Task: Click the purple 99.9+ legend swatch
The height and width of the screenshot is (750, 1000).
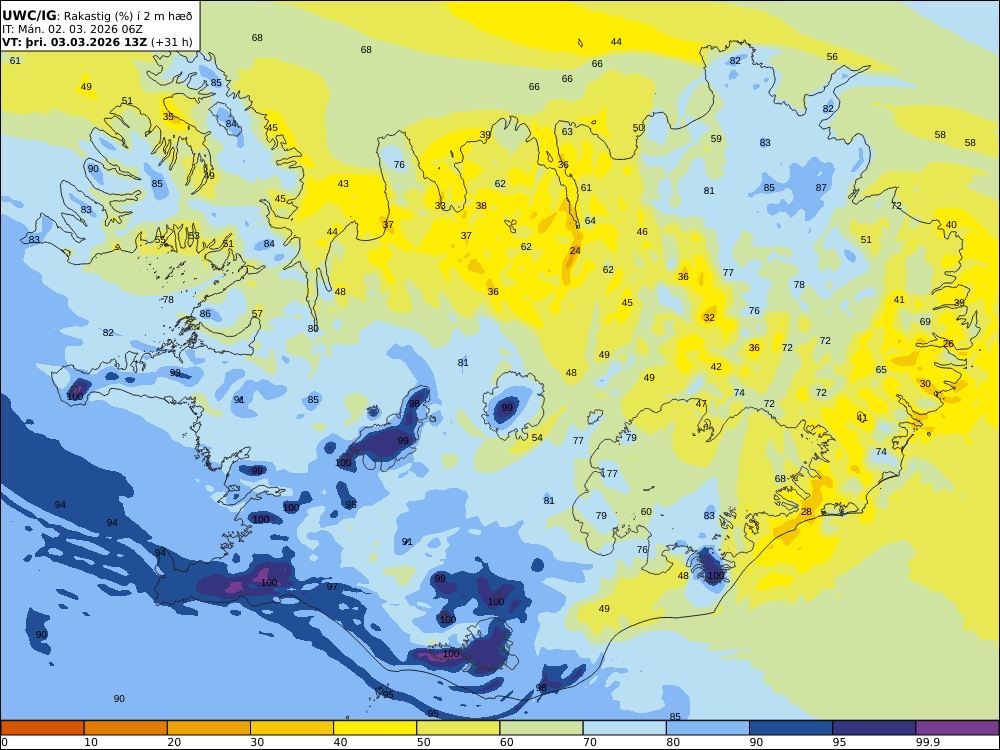Action: pyautogui.click(x=957, y=728)
